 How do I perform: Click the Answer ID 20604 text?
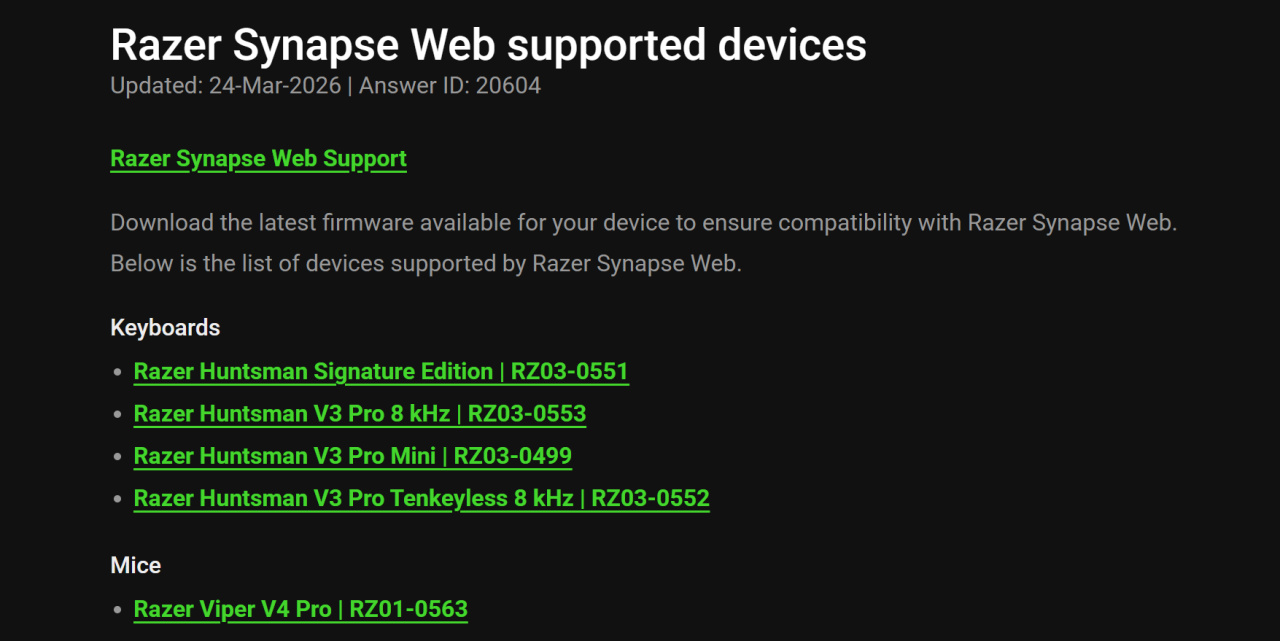pos(450,86)
